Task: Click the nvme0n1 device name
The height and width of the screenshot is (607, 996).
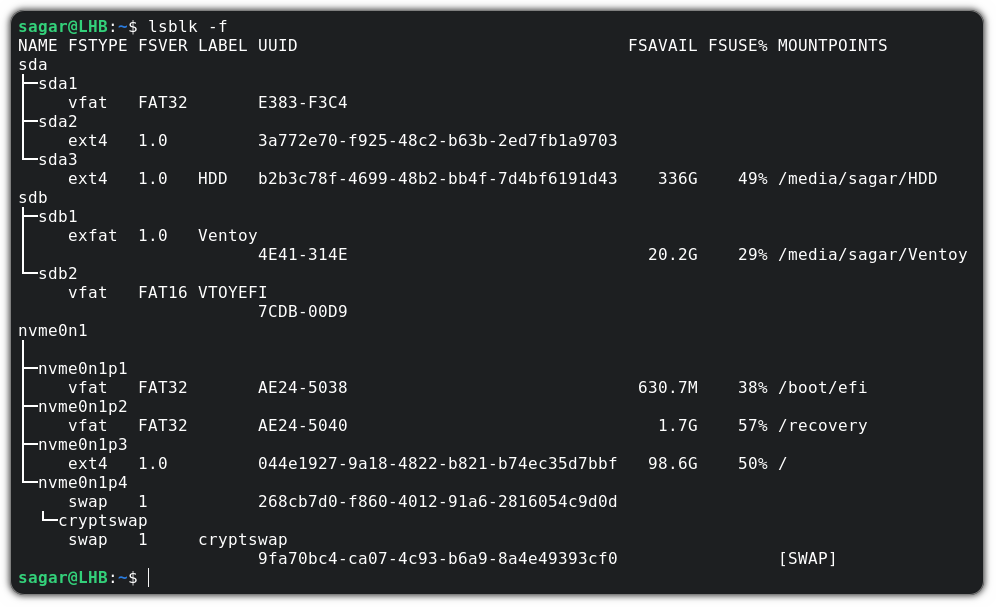Action: (x=53, y=331)
